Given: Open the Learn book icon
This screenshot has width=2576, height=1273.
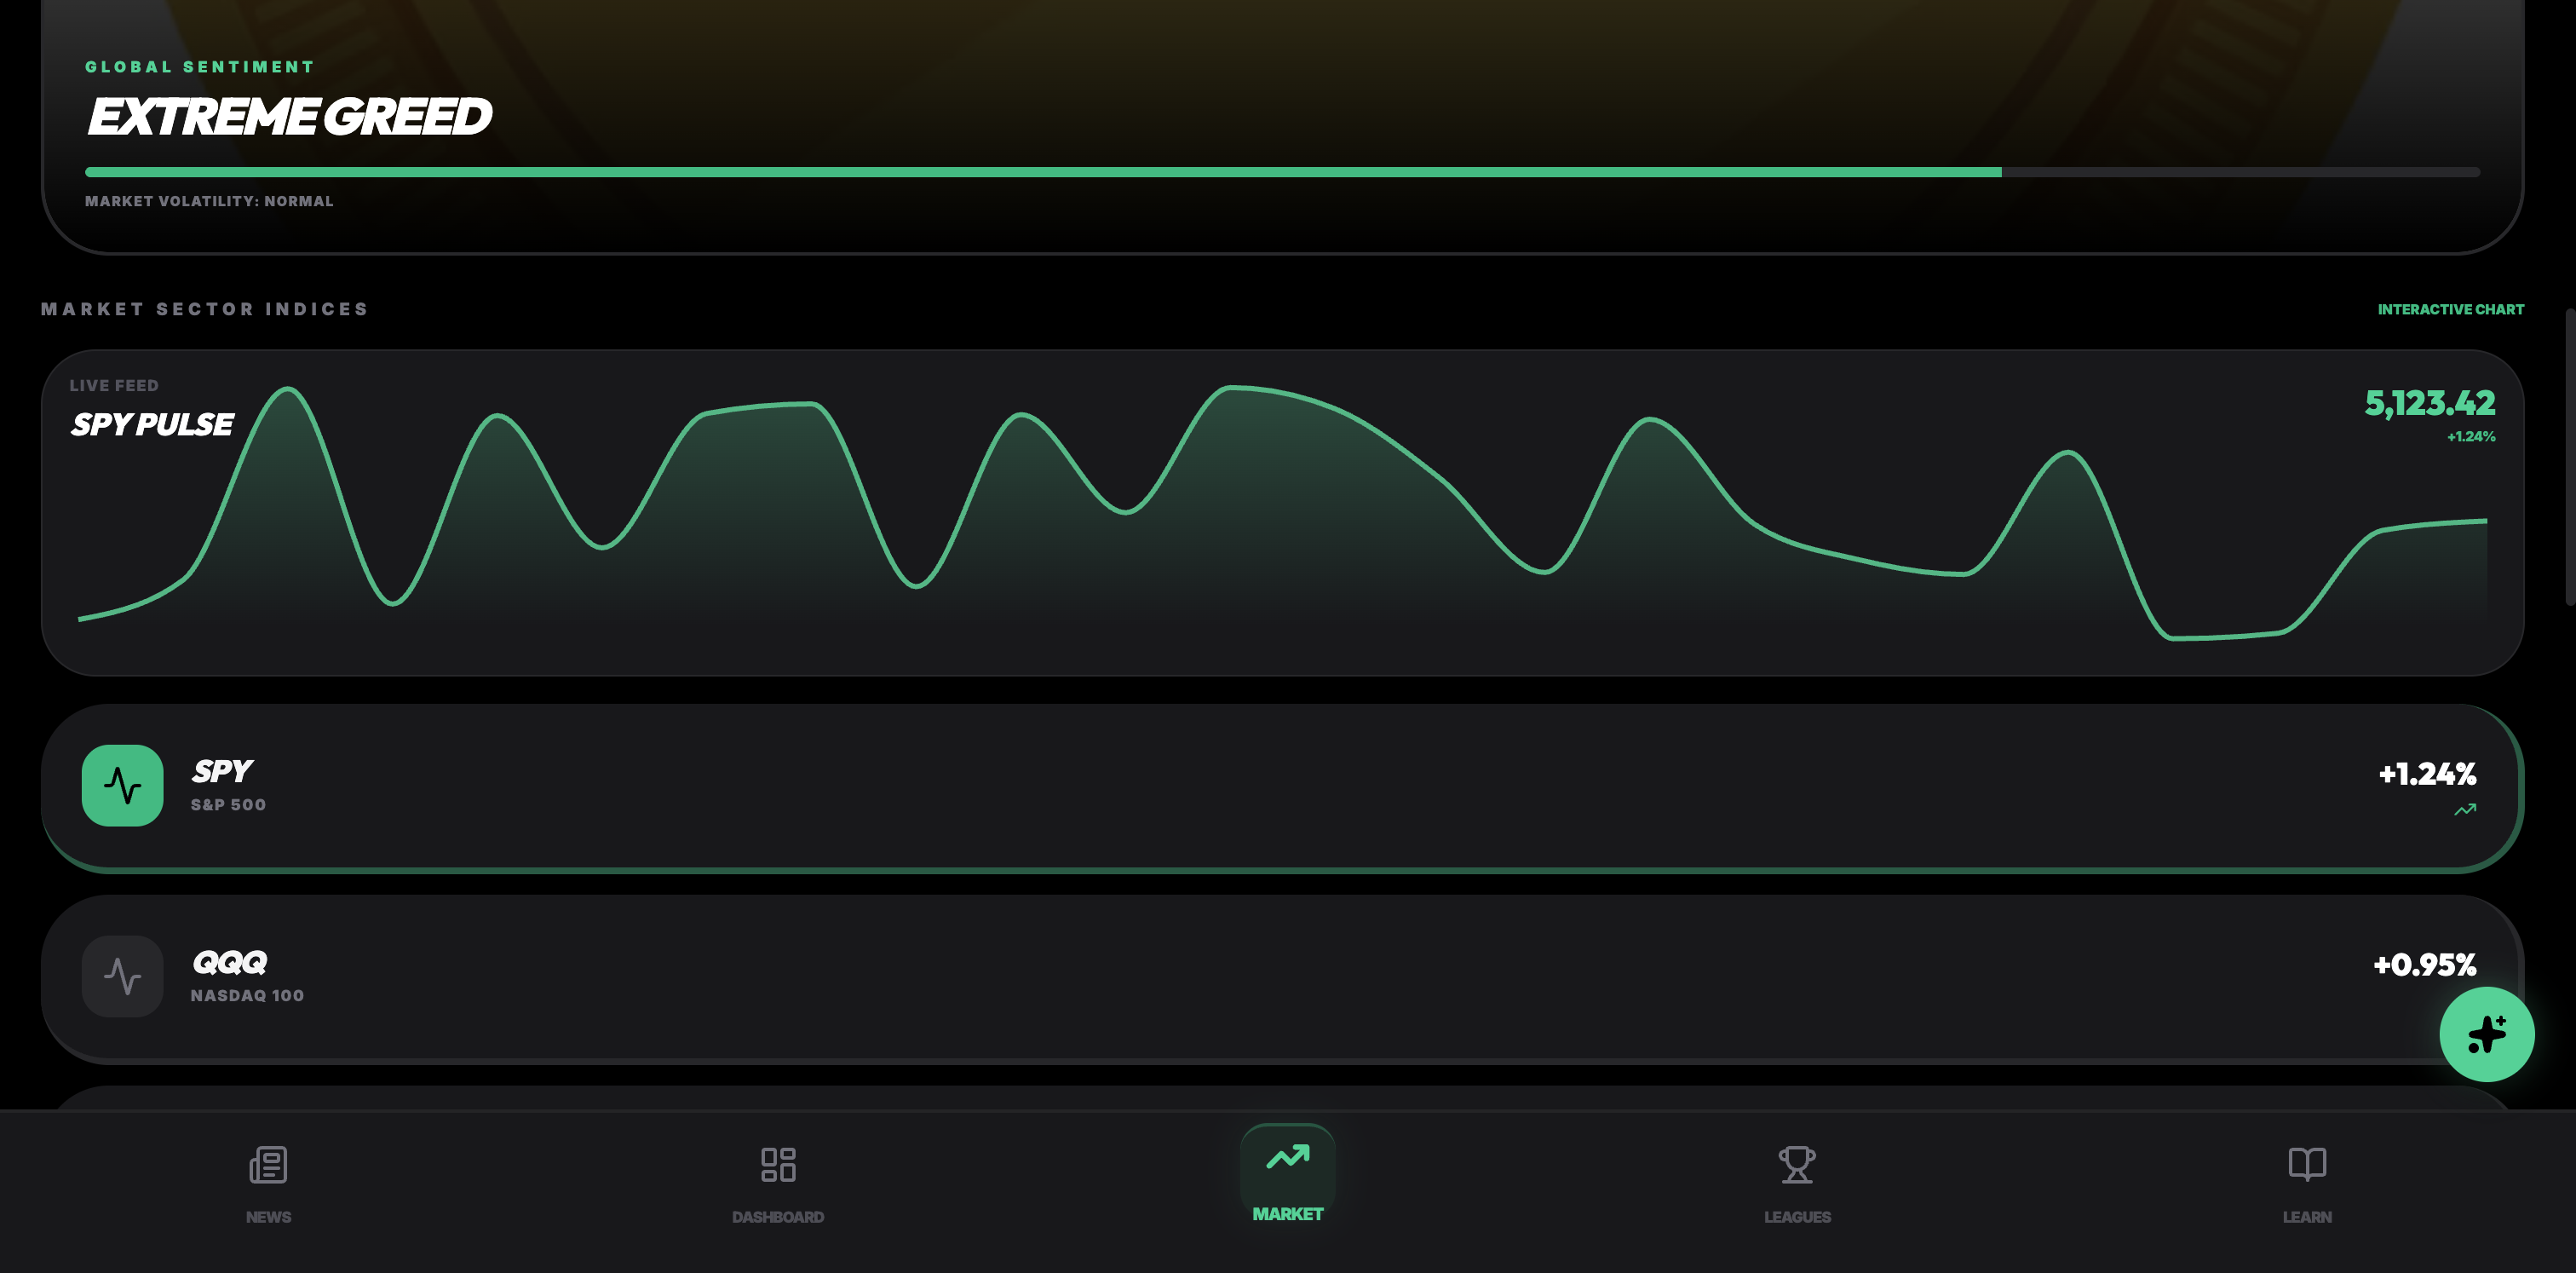Looking at the screenshot, I should 2307,1164.
